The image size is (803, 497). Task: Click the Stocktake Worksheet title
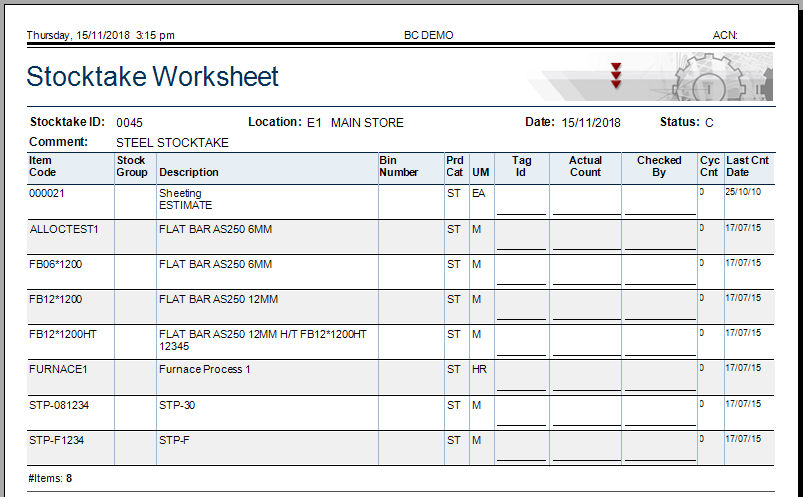[x=152, y=77]
